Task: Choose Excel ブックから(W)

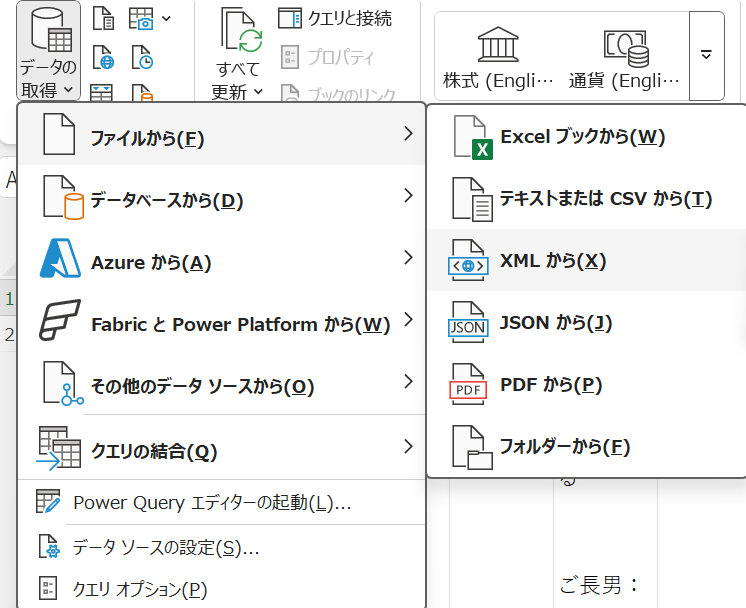Action: 586,137
